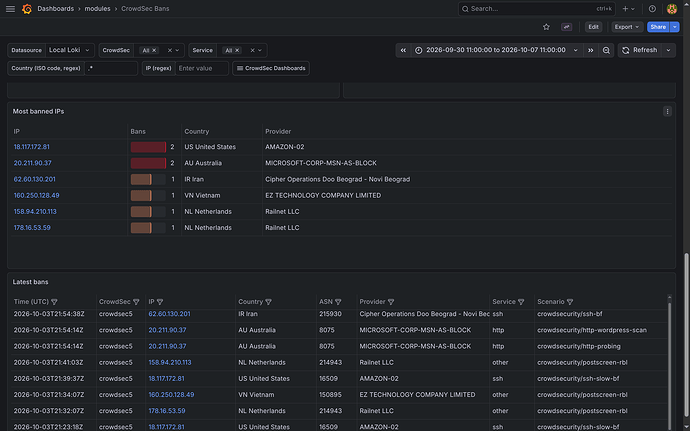Click the Country ISO code regex field

tap(111, 68)
